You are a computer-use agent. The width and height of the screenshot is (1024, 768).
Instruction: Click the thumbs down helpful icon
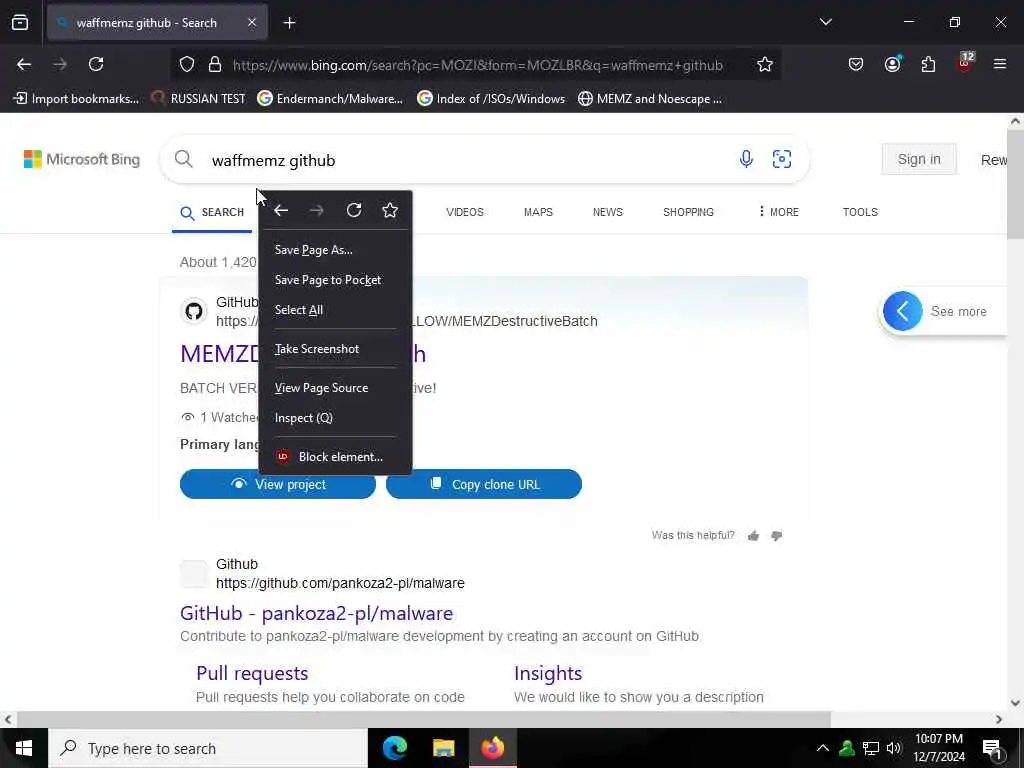pyautogui.click(x=776, y=536)
